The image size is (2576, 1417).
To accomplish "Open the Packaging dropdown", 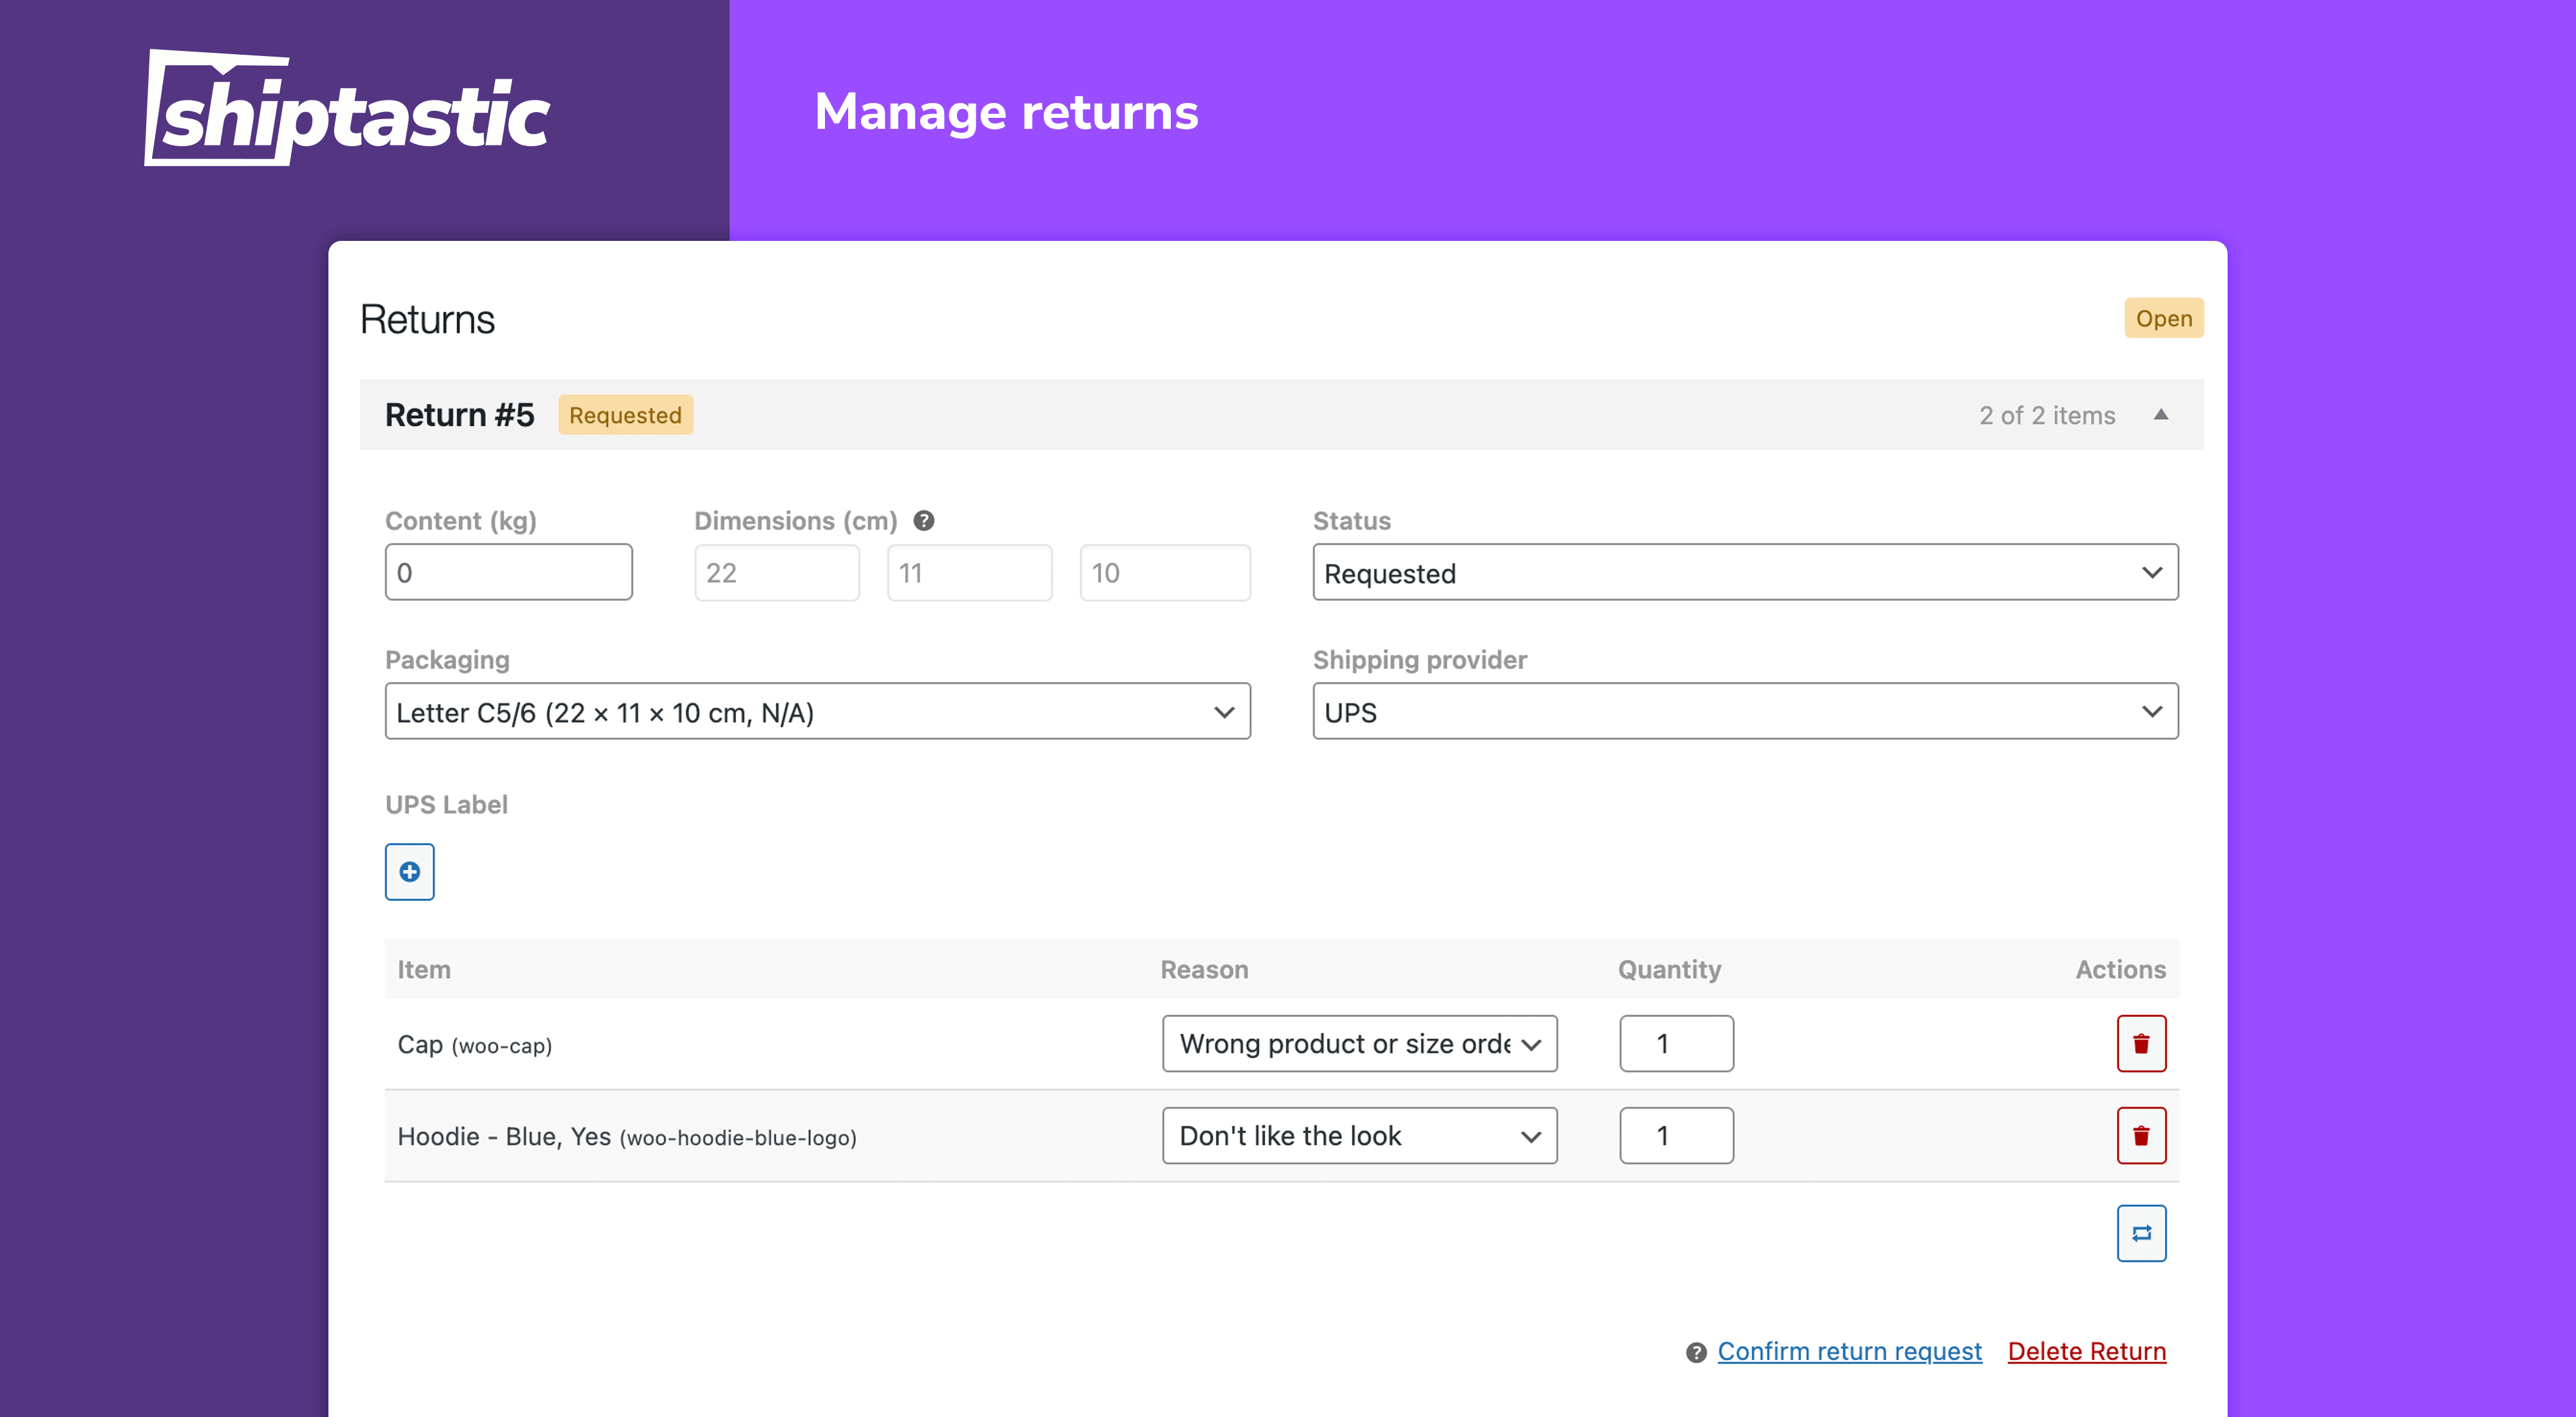I will coord(817,711).
